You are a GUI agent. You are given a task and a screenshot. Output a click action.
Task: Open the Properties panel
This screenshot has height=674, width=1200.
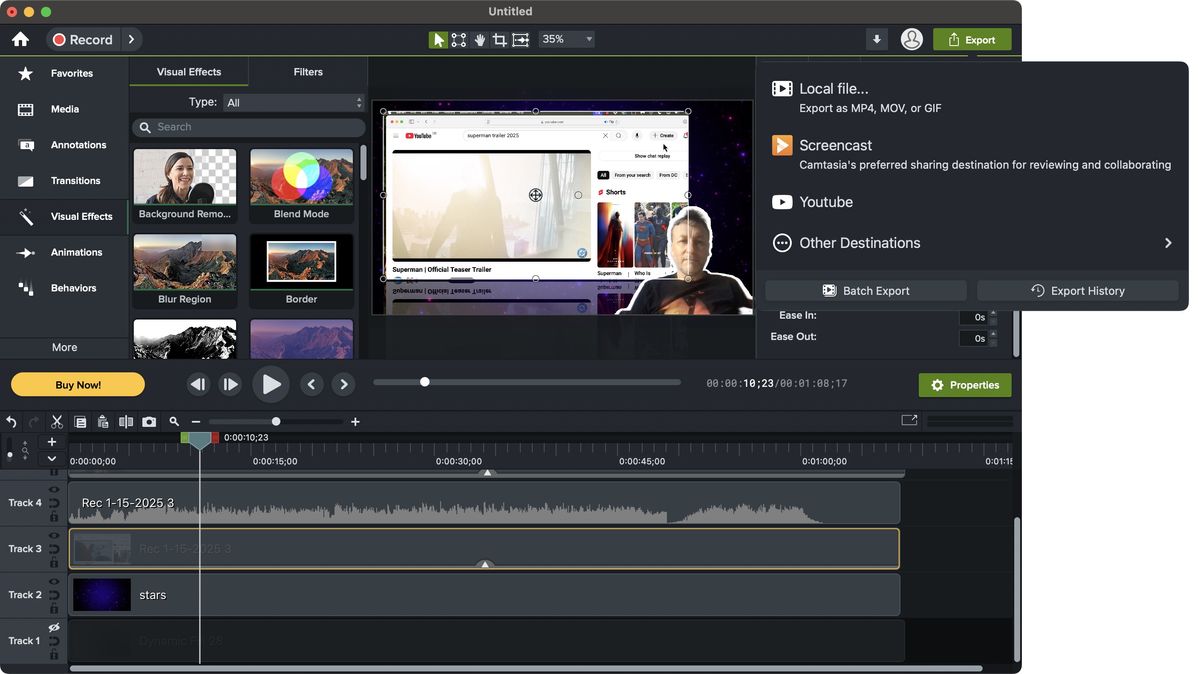click(x=964, y=385)
